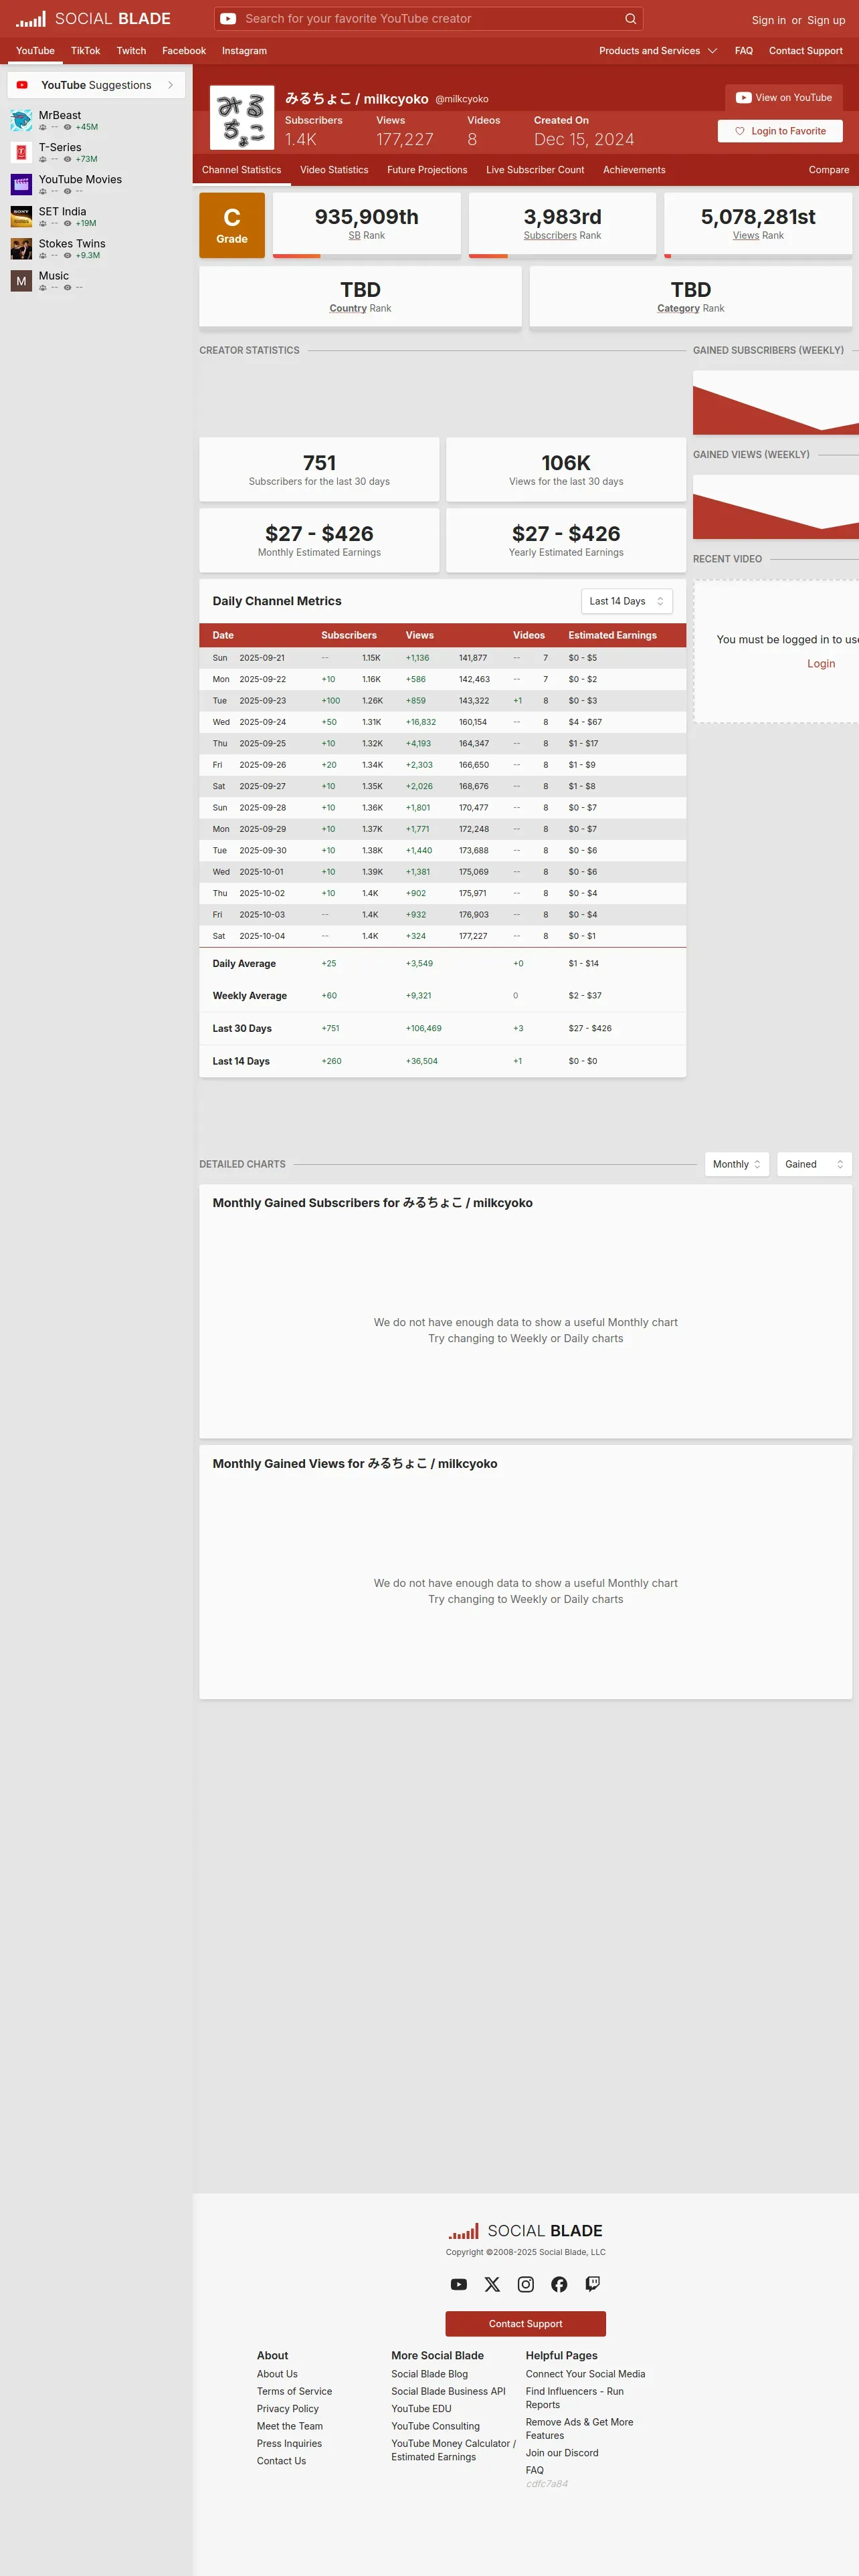Click the Country Rank TBD card
Screen dimensions: 859x2576
(360, 297)
